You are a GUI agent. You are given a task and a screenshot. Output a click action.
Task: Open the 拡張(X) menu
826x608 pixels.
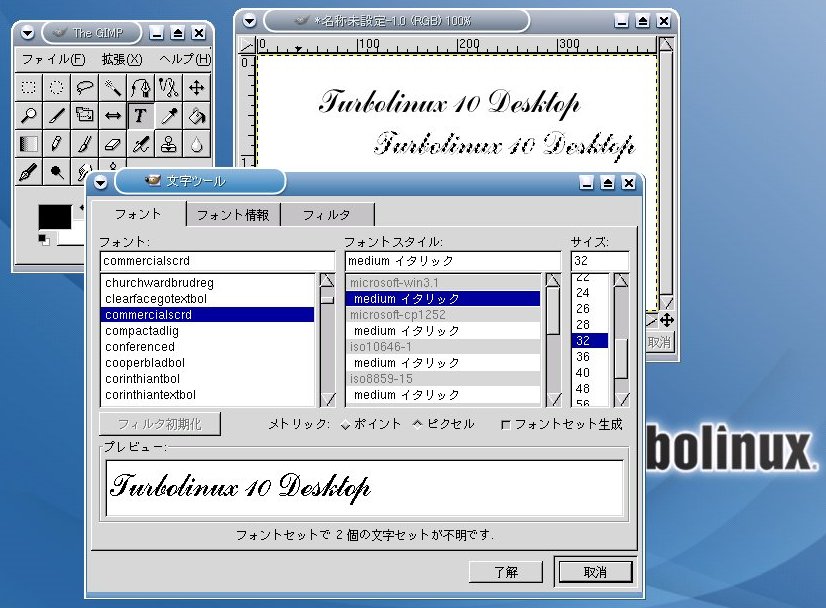pos(122,59)
